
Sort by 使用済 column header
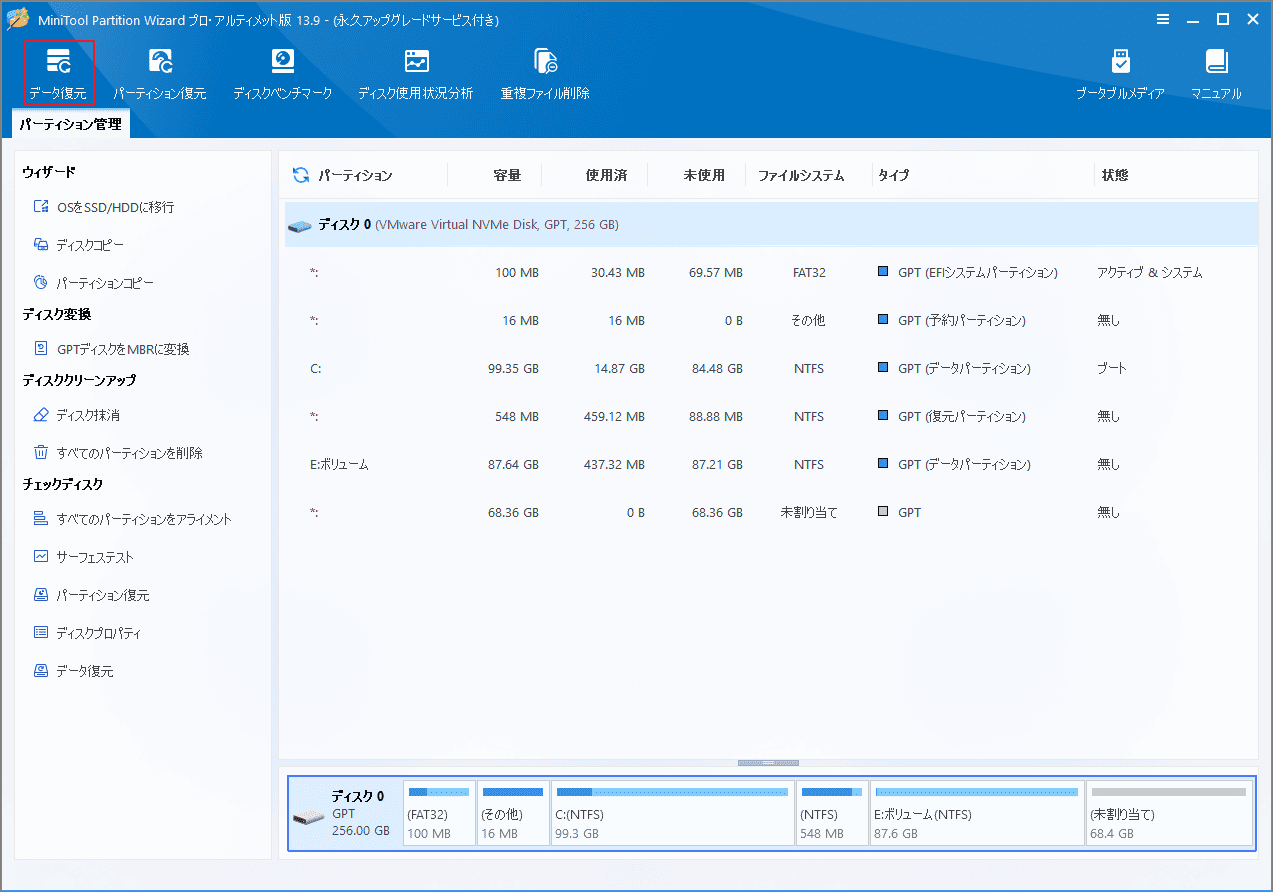606,175
